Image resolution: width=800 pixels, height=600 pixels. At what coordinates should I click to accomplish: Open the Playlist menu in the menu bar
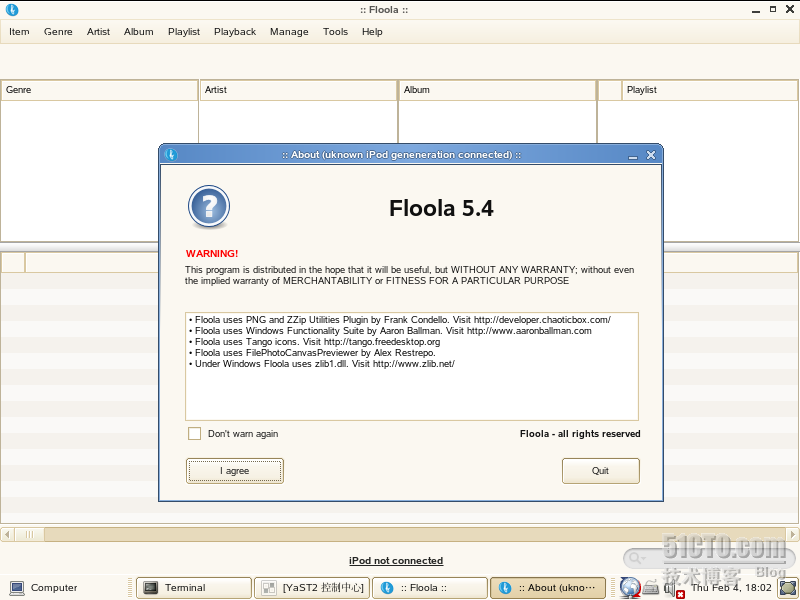[184, 32]
